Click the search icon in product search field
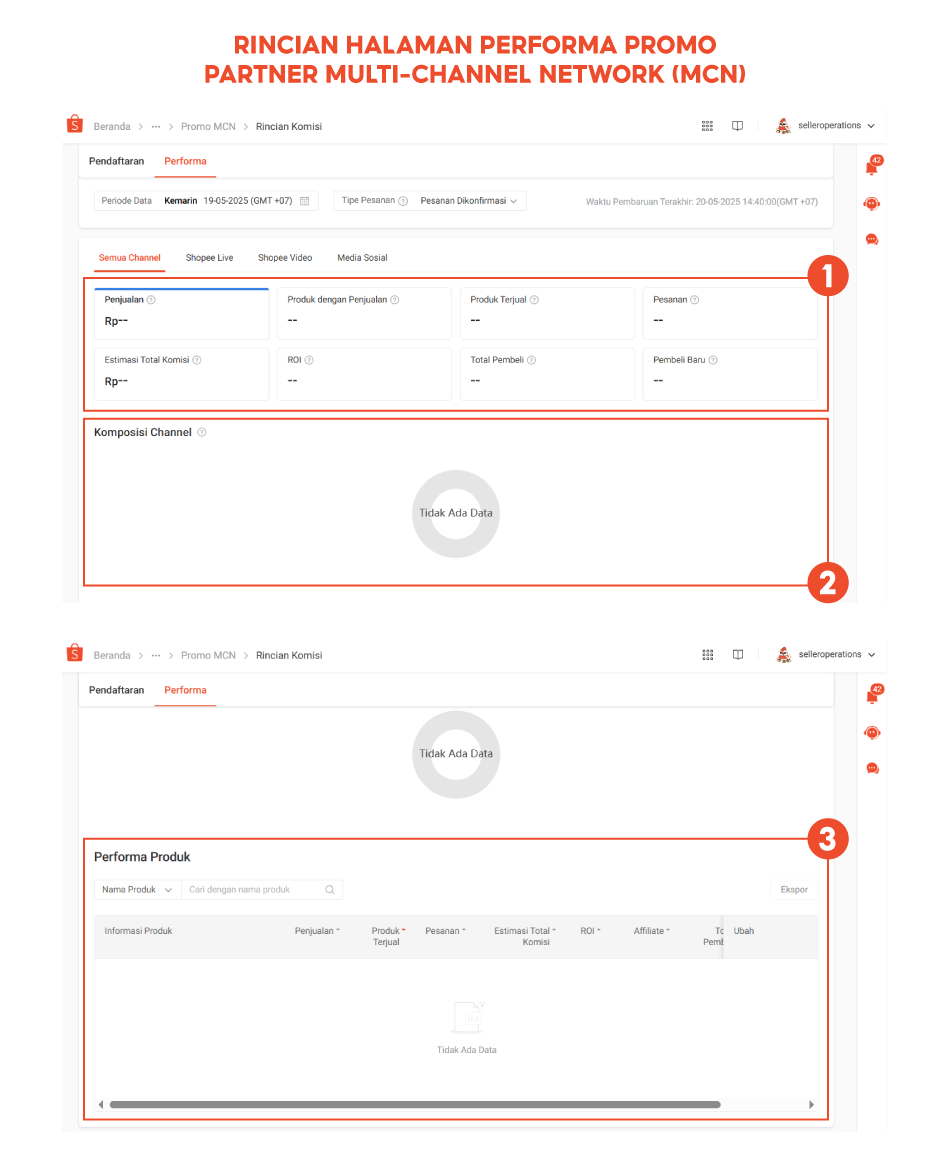Viewport: 950px width, 1167px height. click(x=330, y=889)
